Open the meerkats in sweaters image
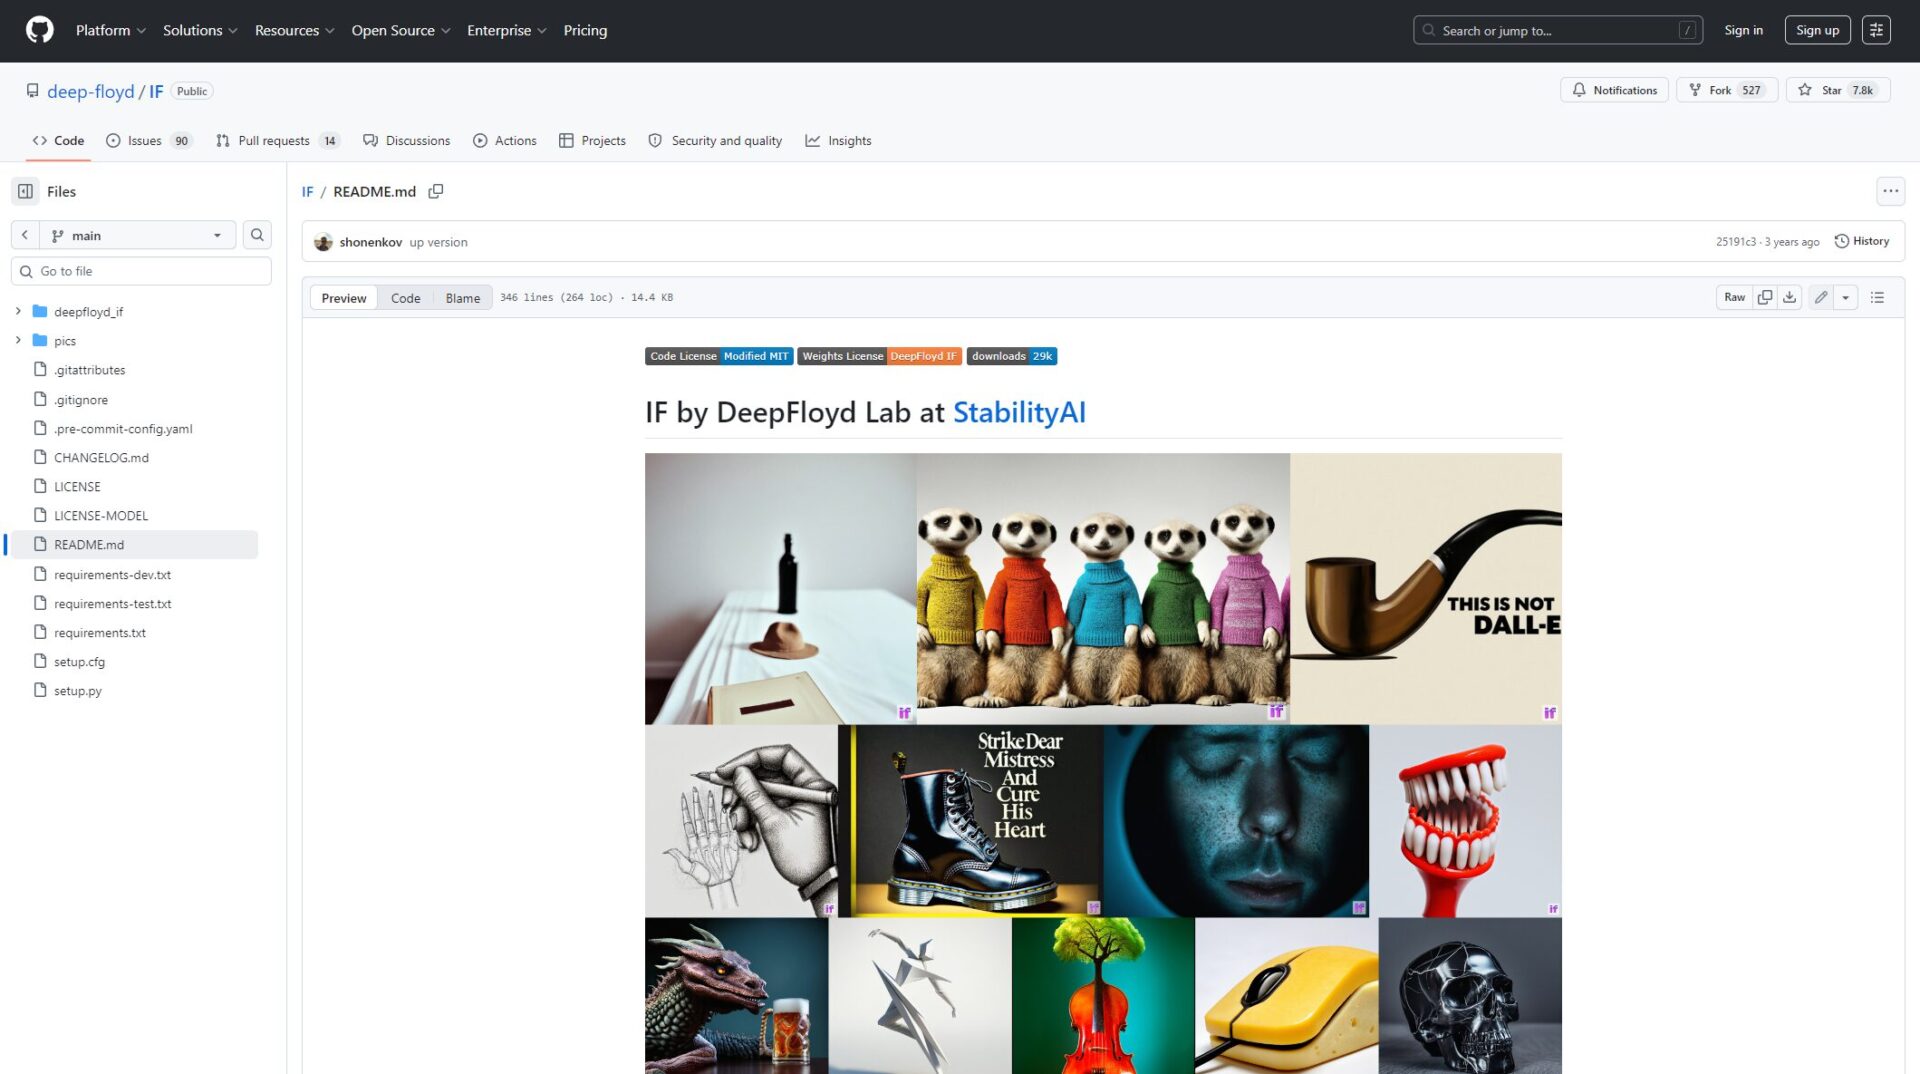Screen dimensions: 1920x1074 point(1102,588)
